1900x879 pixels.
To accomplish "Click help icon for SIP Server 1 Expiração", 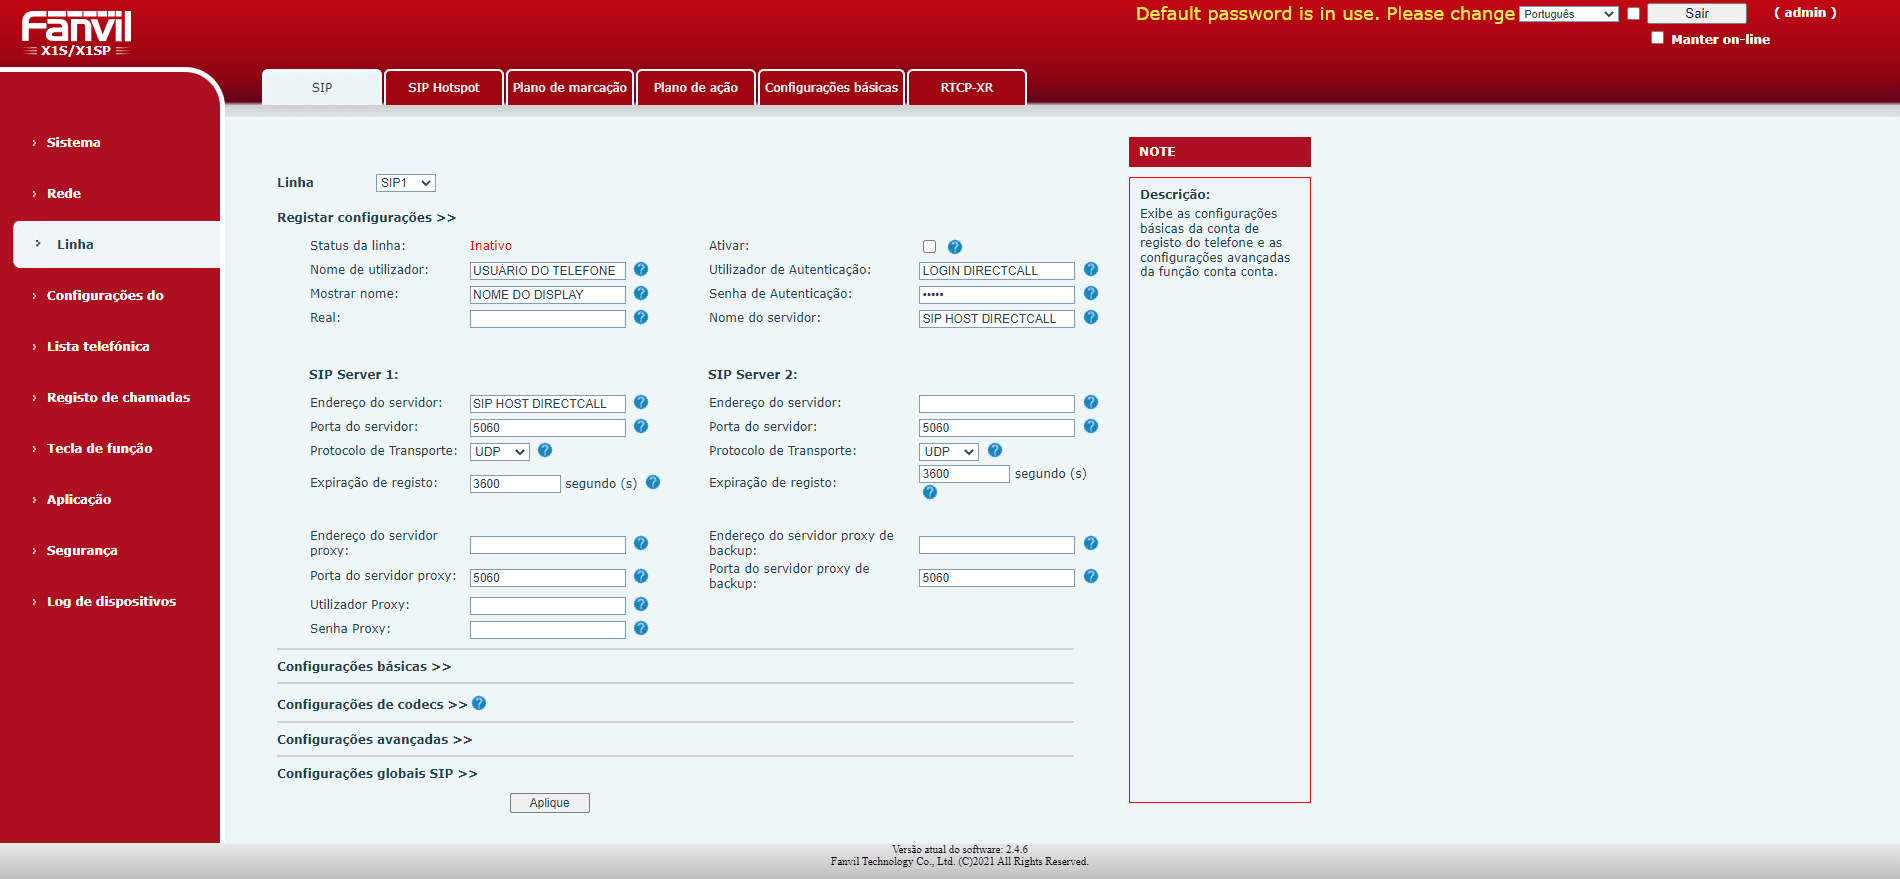I will [x=653, y=483].
